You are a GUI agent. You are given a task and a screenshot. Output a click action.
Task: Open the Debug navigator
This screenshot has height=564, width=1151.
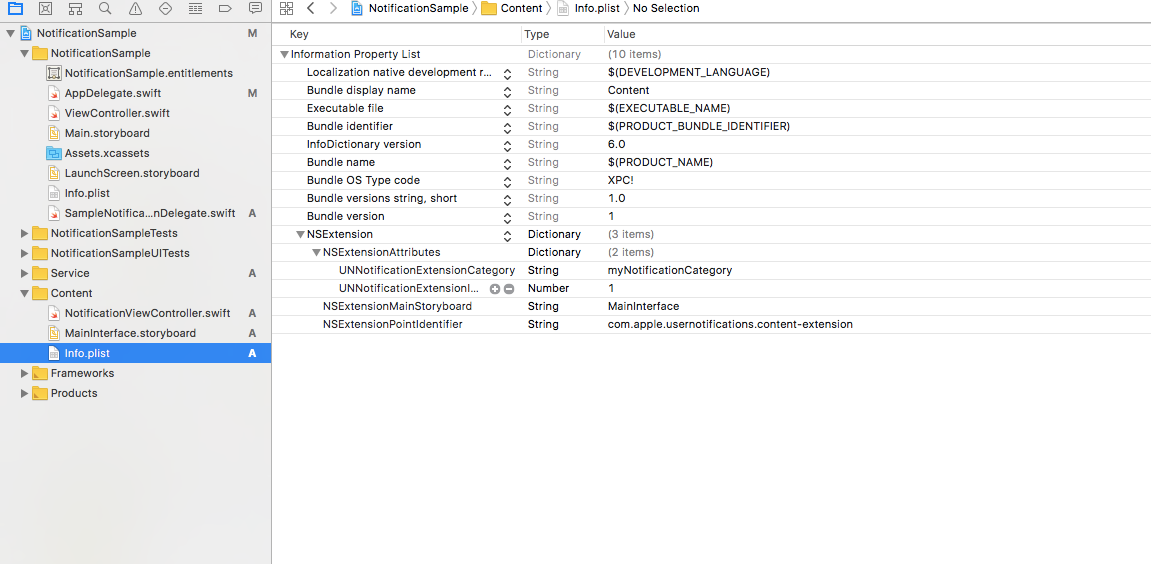tap(195, 9)
